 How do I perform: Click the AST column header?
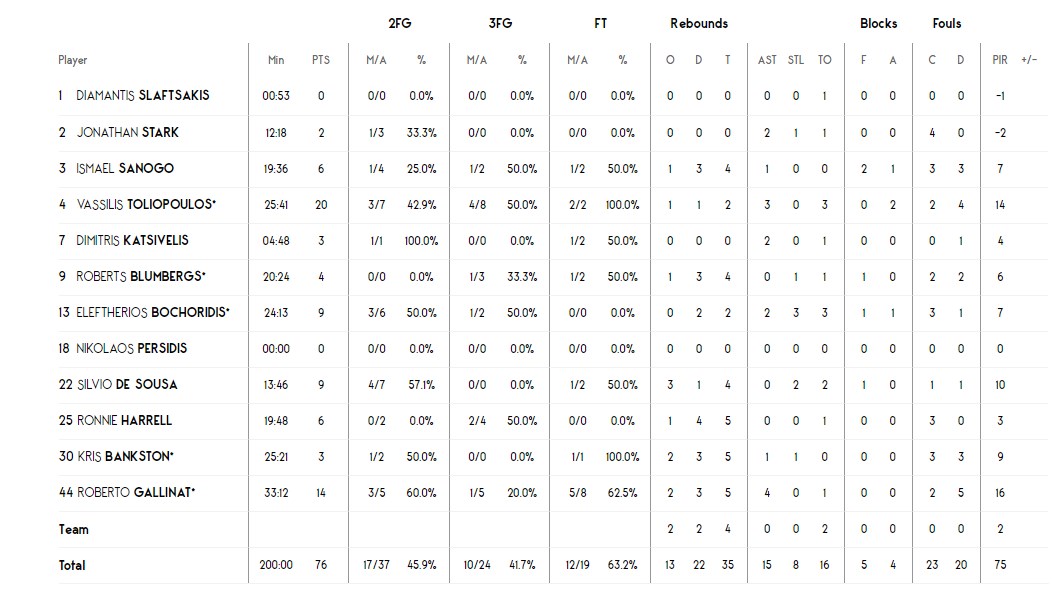pyautogui.click(x=767, y=60)
